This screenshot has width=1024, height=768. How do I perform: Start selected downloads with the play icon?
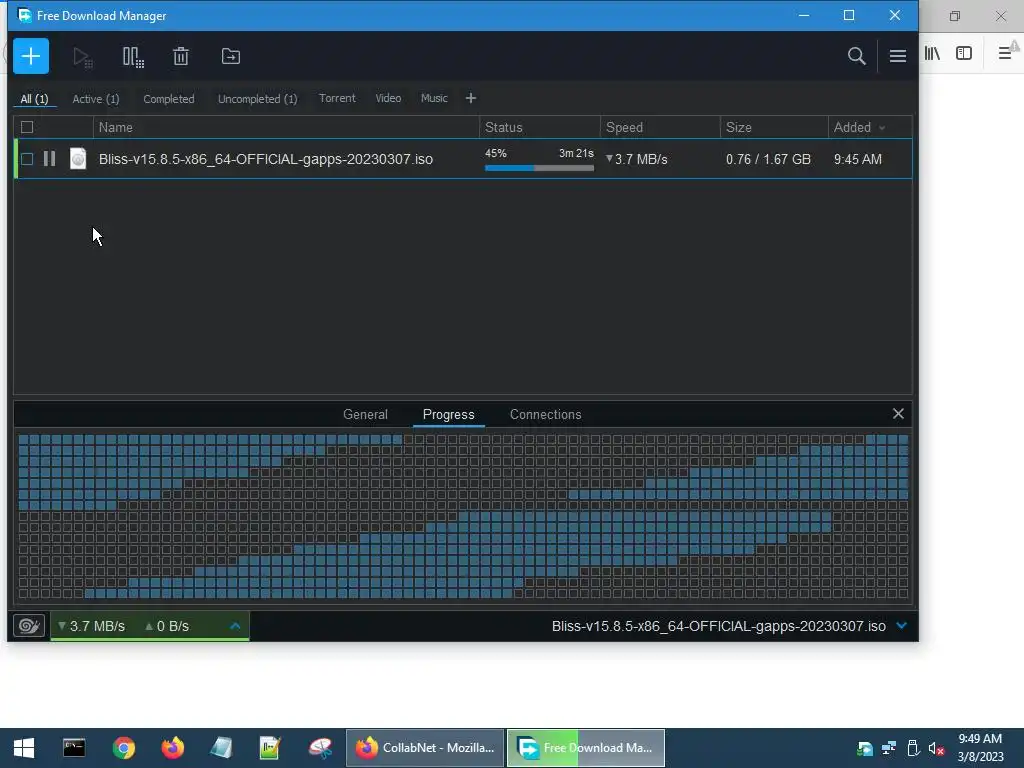tap(82, 57)
